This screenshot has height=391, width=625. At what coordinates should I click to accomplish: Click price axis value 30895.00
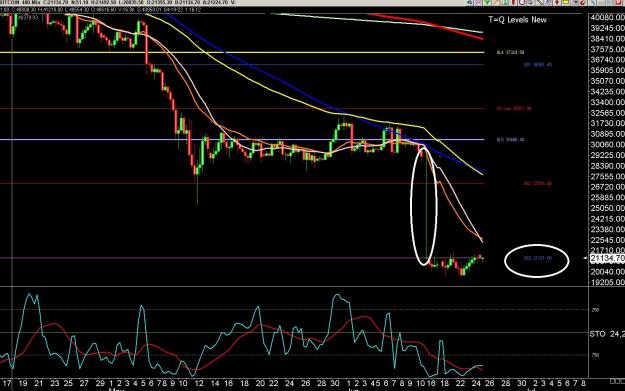(x=607, y=134)
